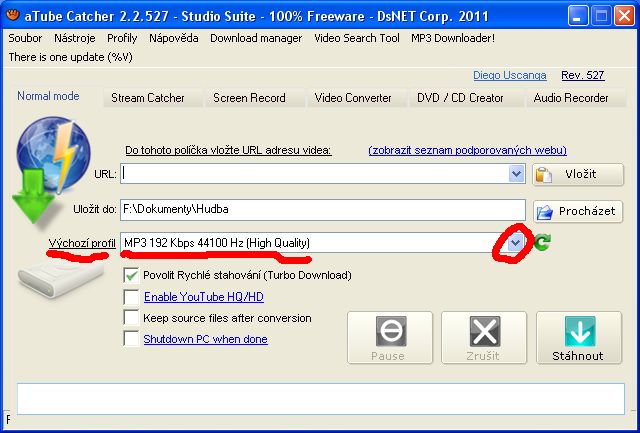Switch to Screen Record tab
The width and height of the screenshot is (640, 433).
(x=255, y=98)
